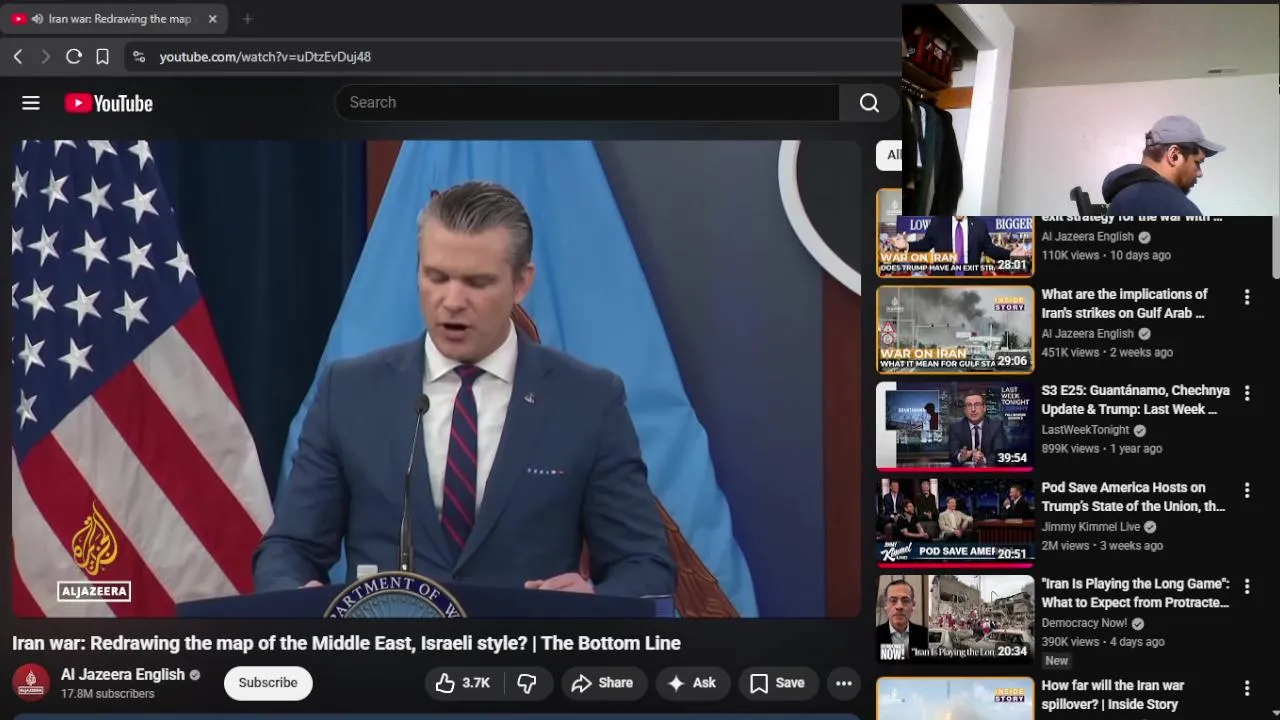Open the Democracy Now! channel link
The width and height of the screenshot is (1280, 720).
click(1084, 622)
